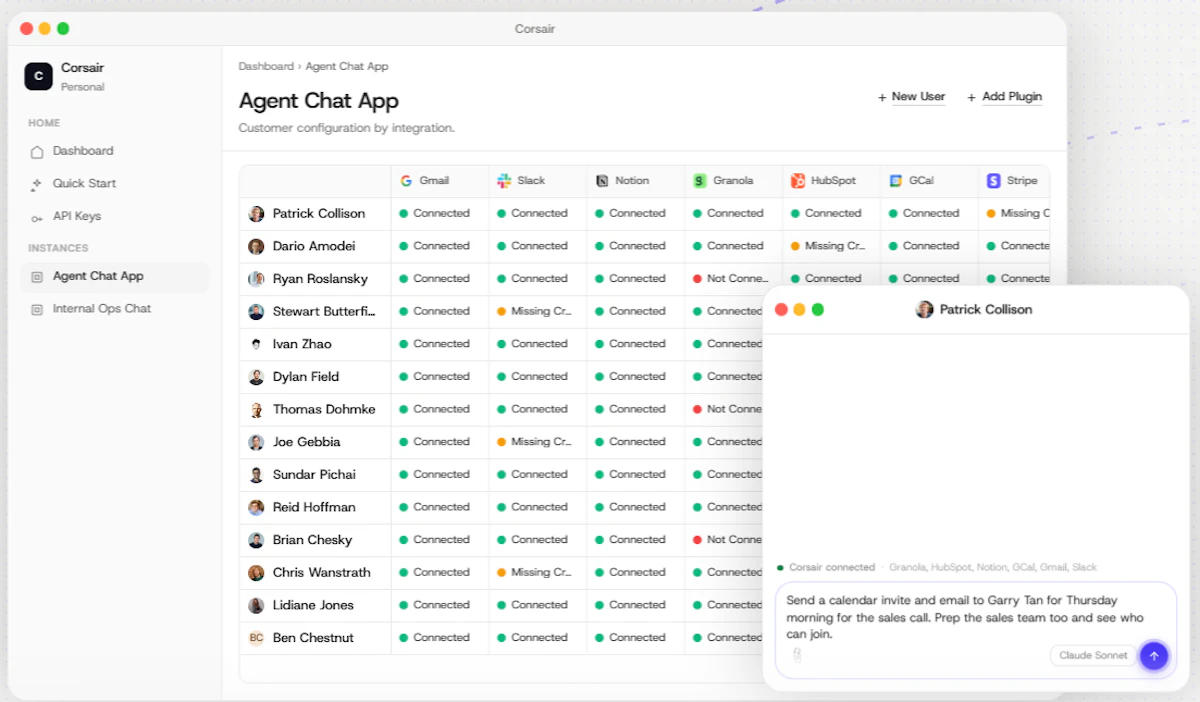
Task: Click the New User button
Action: [911, 97]
